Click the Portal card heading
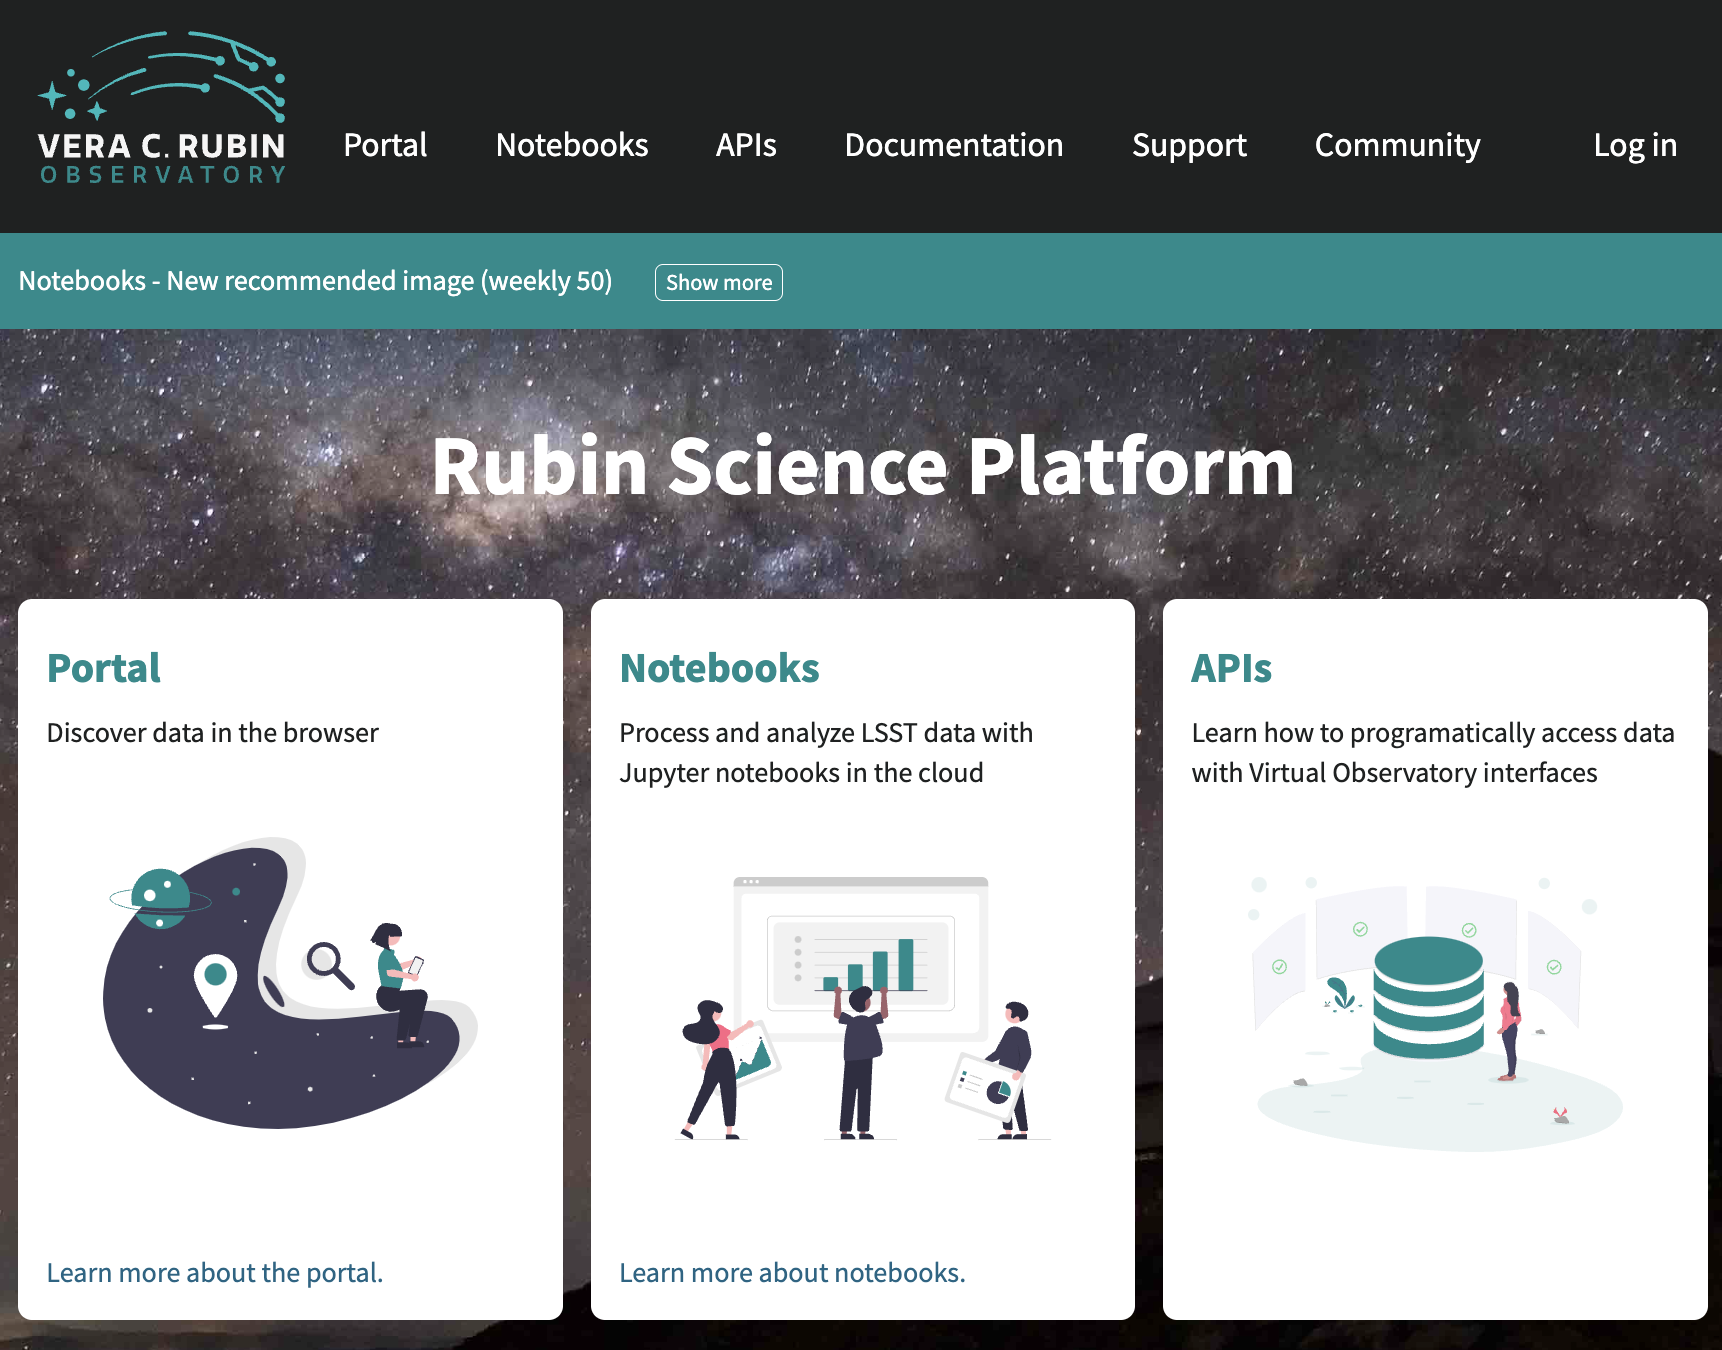1722x1350 pixels. coord(103,668)
